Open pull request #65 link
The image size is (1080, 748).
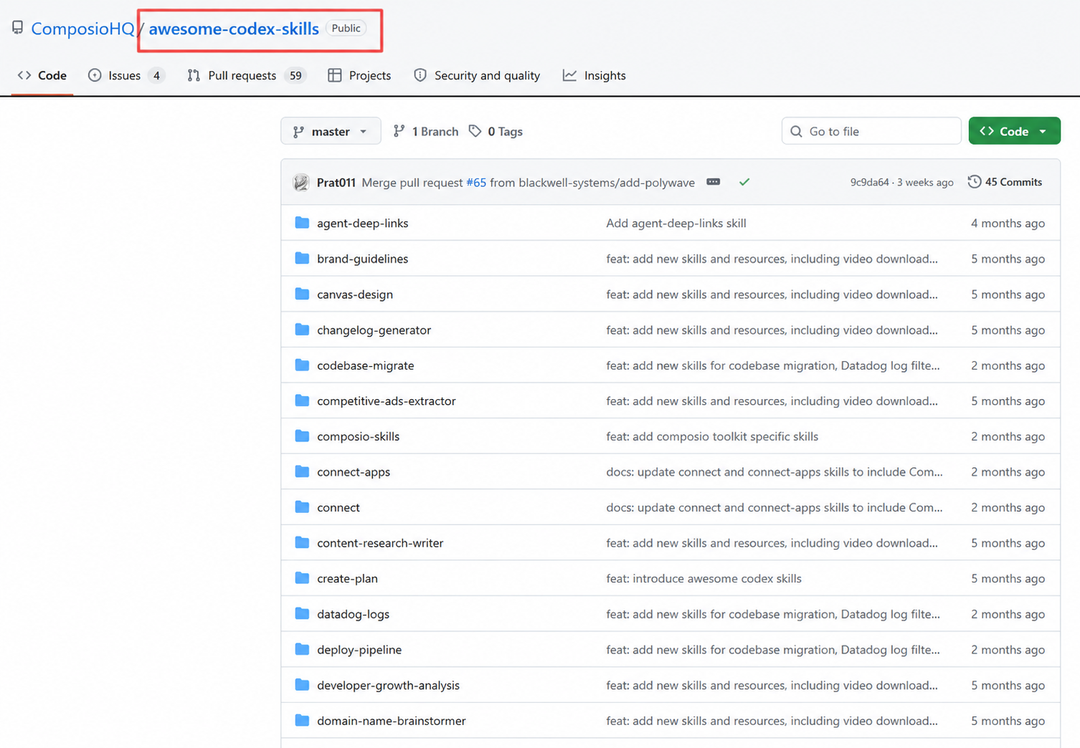tap(476, 183)
